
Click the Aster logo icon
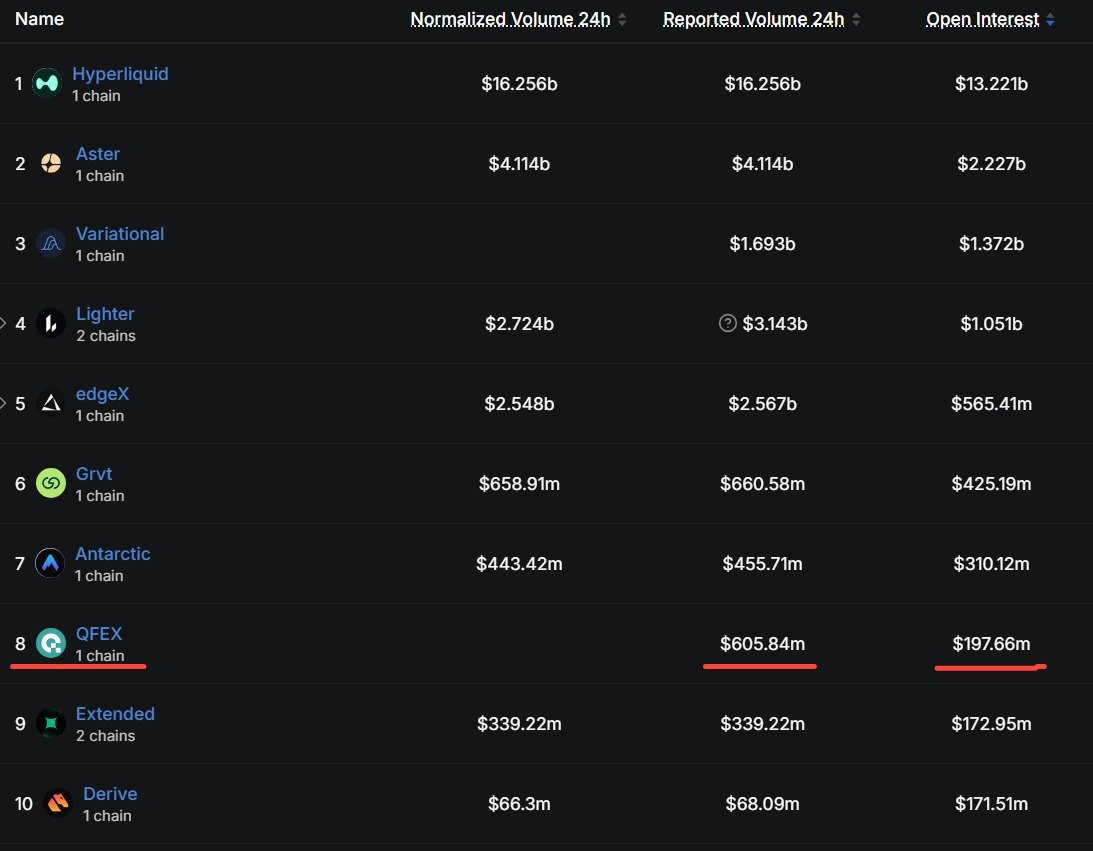[51, 163]
